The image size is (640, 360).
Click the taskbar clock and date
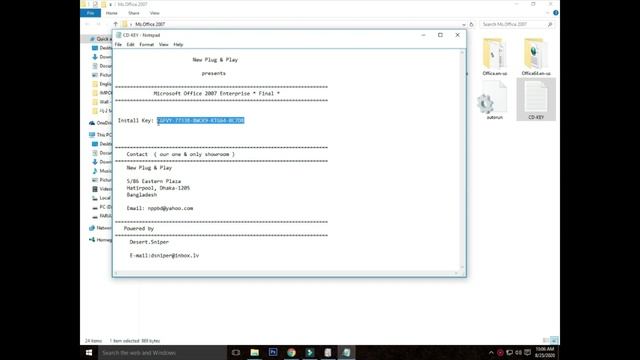pos(545,353)
